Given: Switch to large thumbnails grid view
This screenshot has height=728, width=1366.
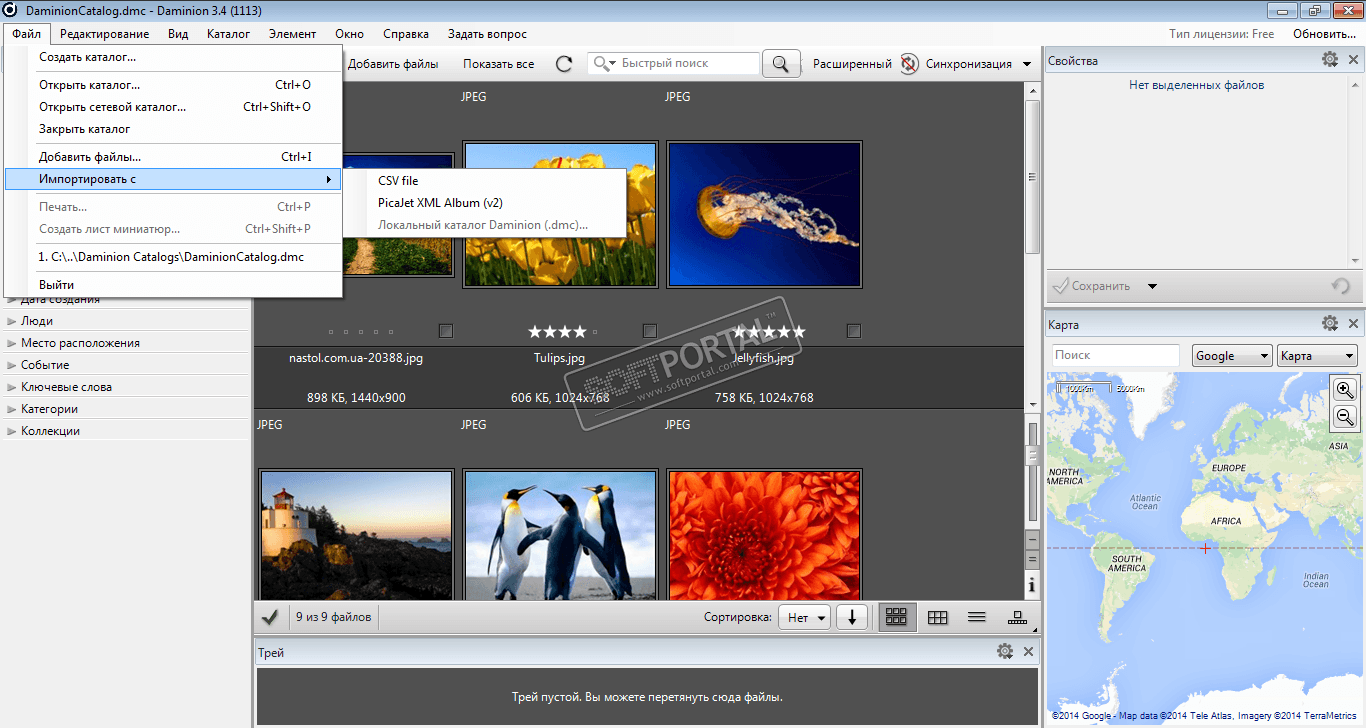Looking at the screenshot, I should [896, 617].
